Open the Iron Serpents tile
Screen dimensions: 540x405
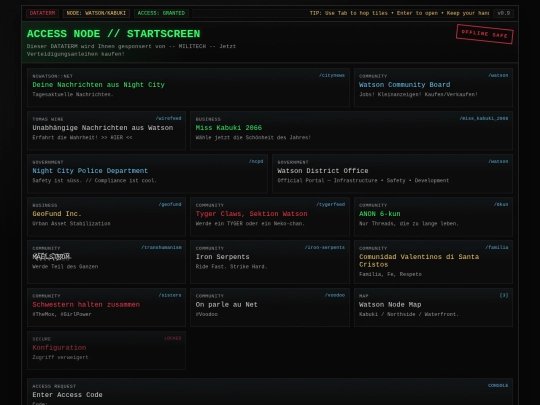click(270, 262)
